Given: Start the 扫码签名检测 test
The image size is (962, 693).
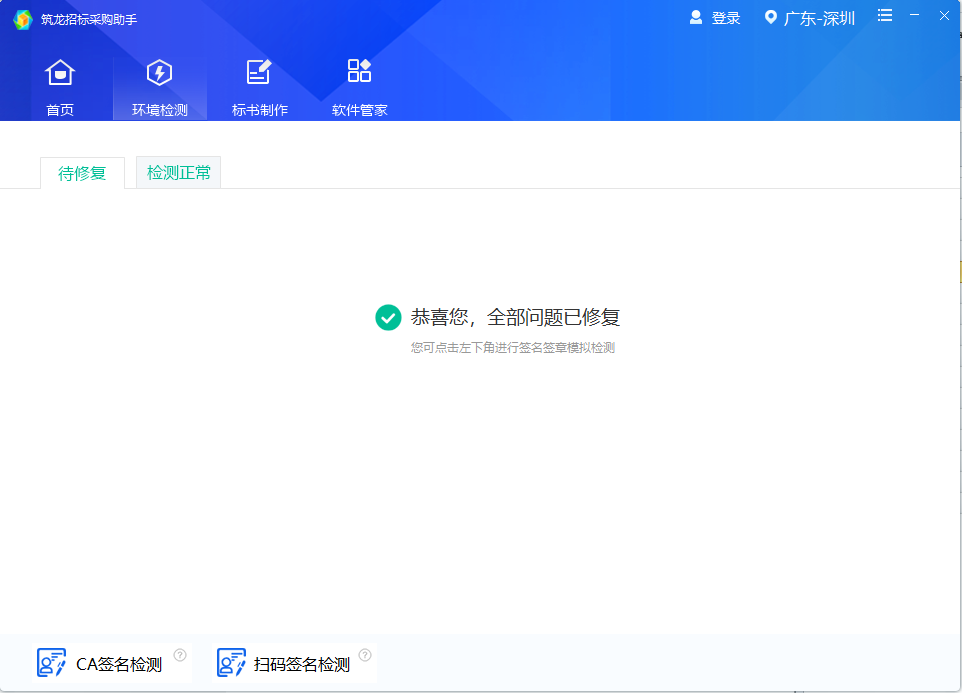Looking at the screenshot, I should (x=301, y=664).
